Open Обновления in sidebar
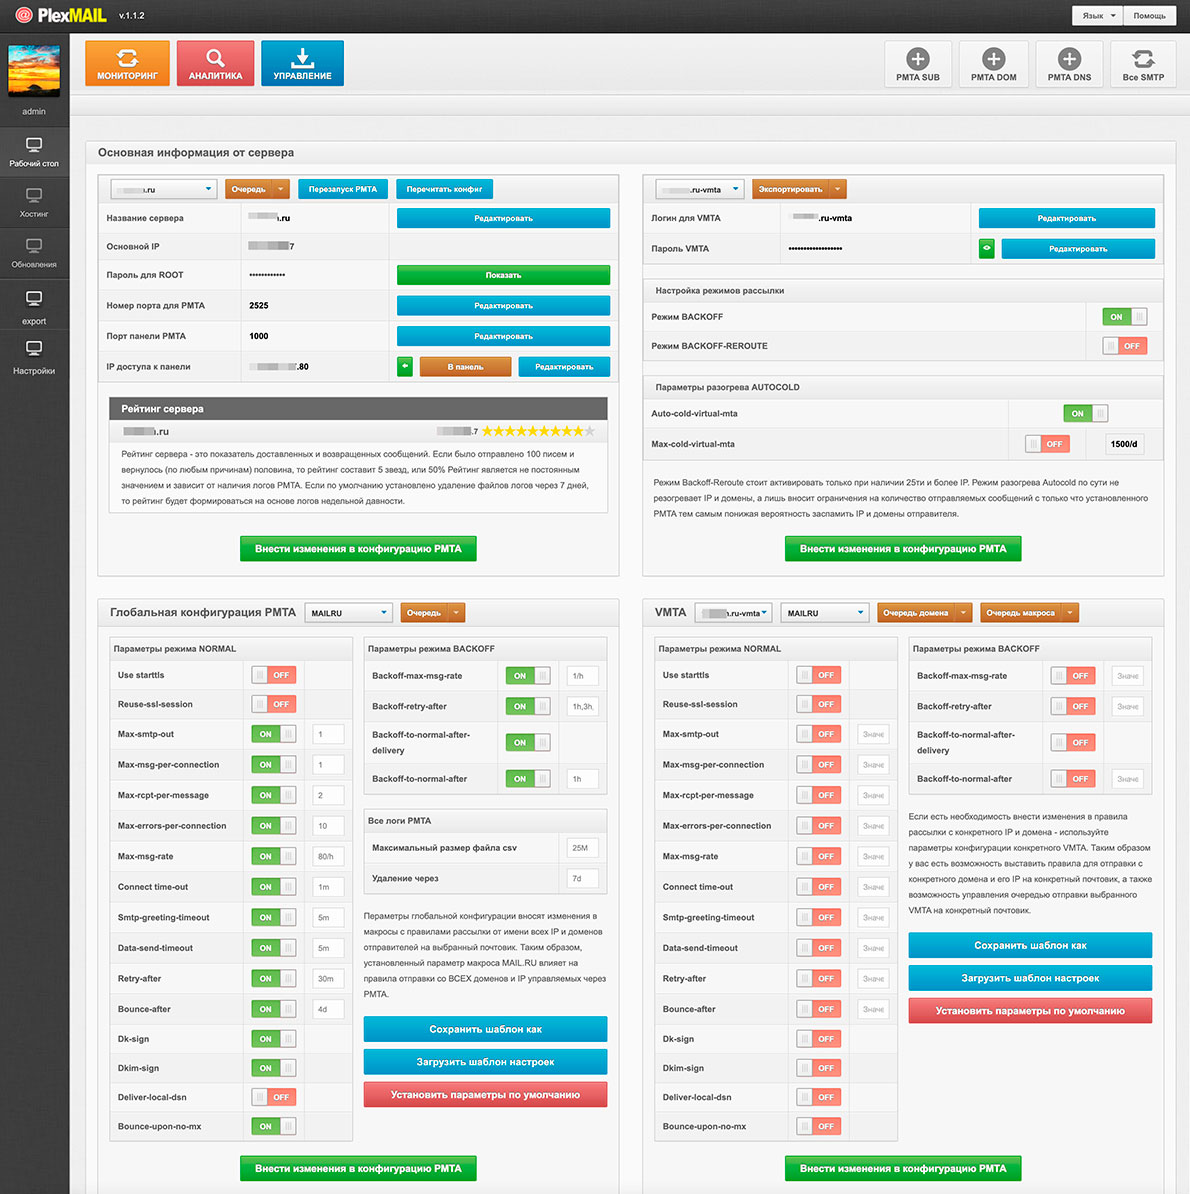The width and height of the screenshot is (1190, 1194). coord(34,254)
